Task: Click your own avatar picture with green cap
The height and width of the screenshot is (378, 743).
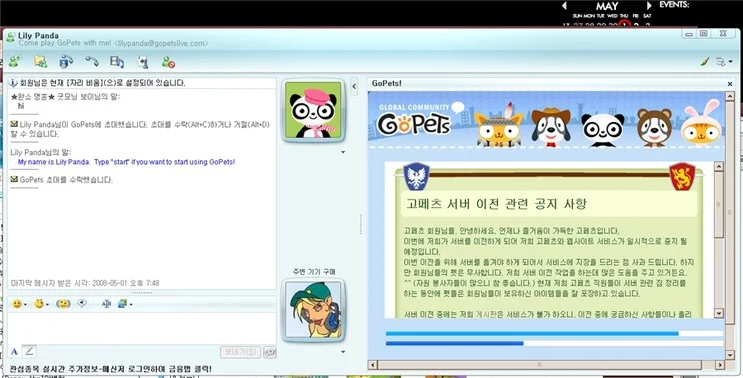Action: (x=313, y=310)
